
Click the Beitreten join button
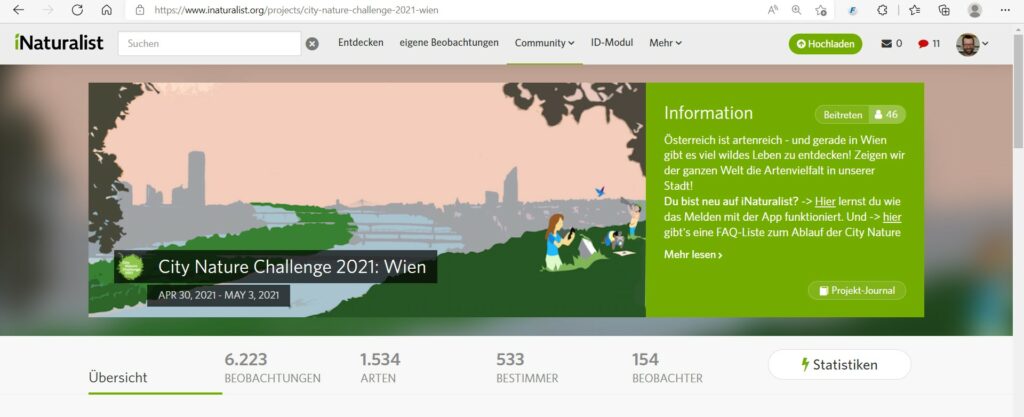(842, 115)
